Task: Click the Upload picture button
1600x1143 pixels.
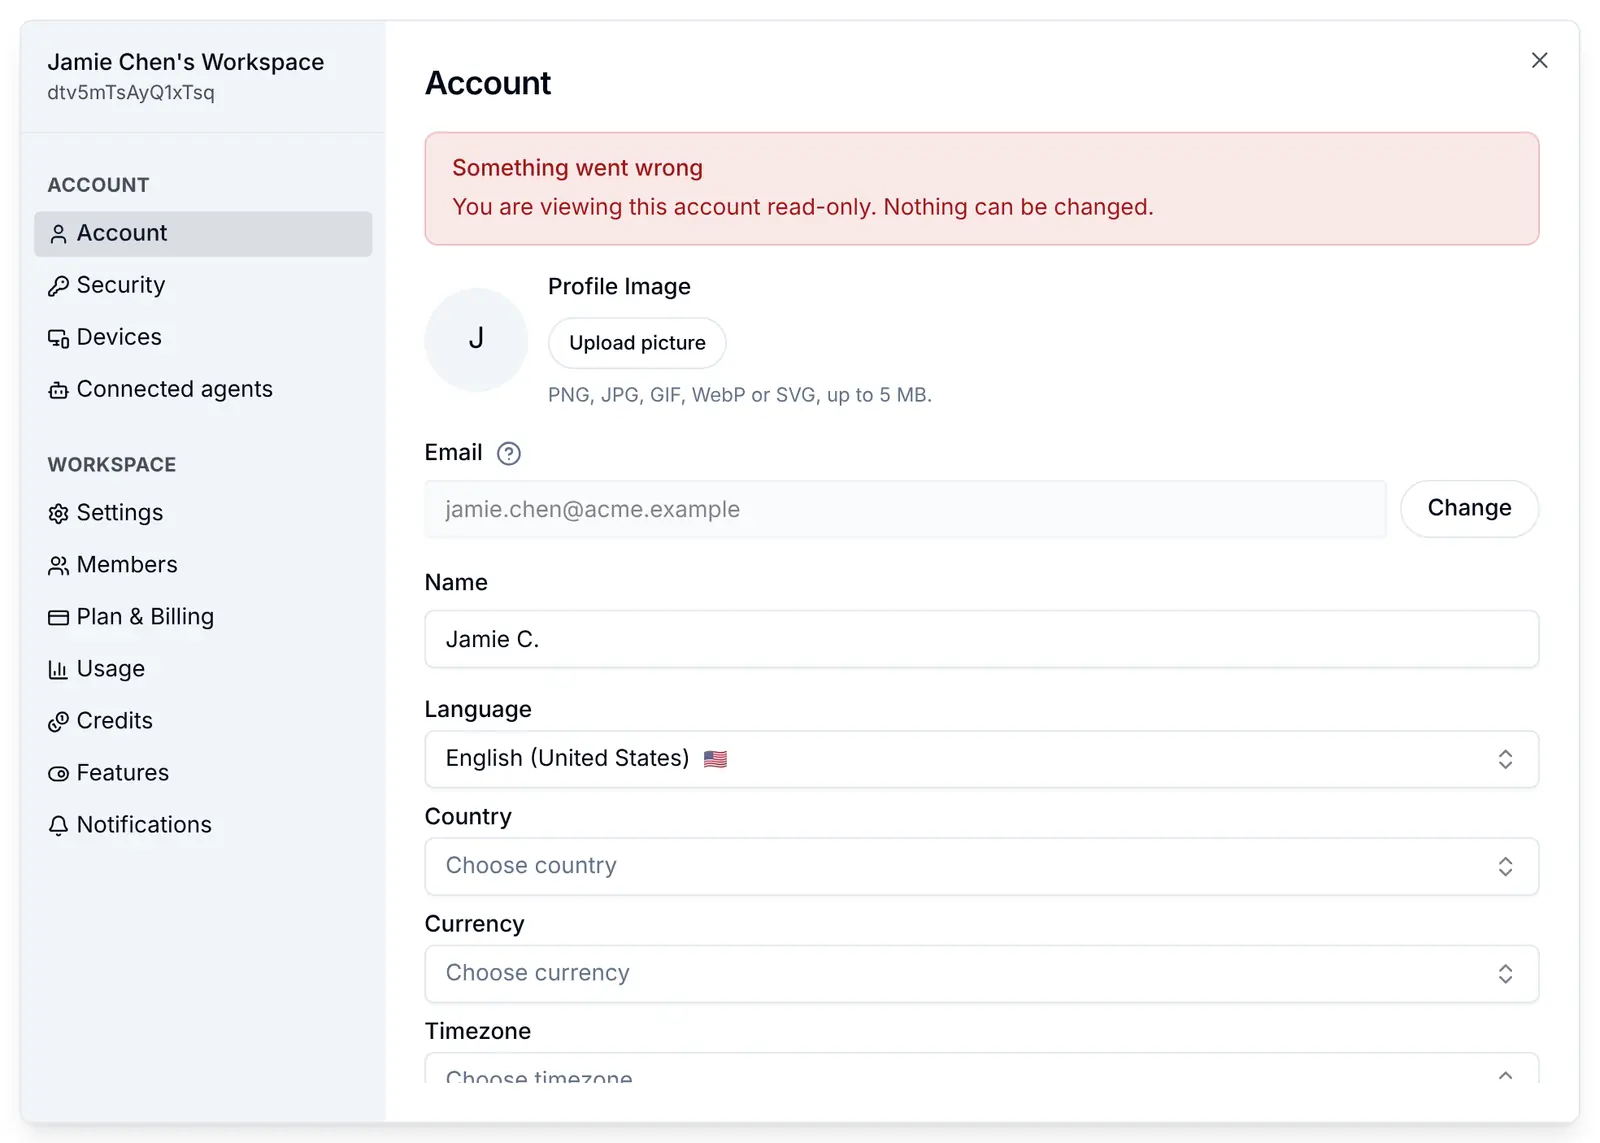Action: 637,343
